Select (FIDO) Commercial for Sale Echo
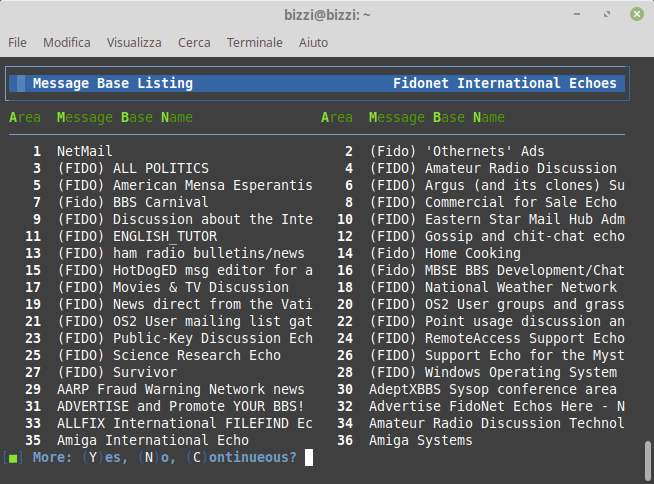This screenshot has height=484, width=654. point(493,202)
